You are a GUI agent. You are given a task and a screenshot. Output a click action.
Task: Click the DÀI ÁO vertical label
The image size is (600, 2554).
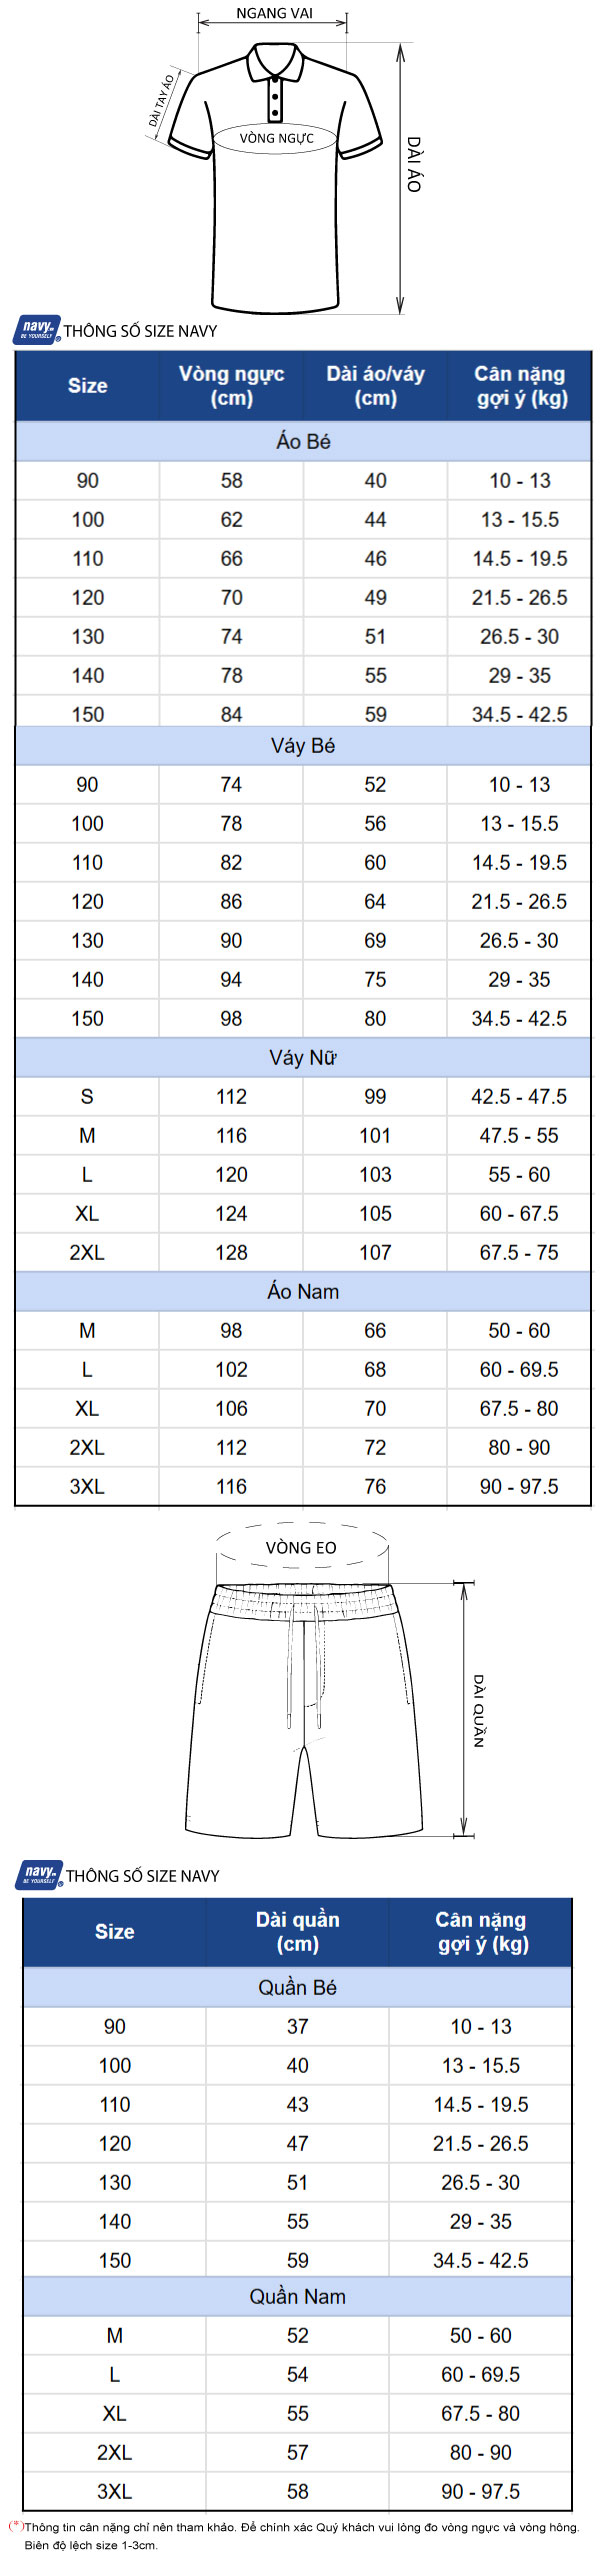pyautogui.click(x=414, y=164)
